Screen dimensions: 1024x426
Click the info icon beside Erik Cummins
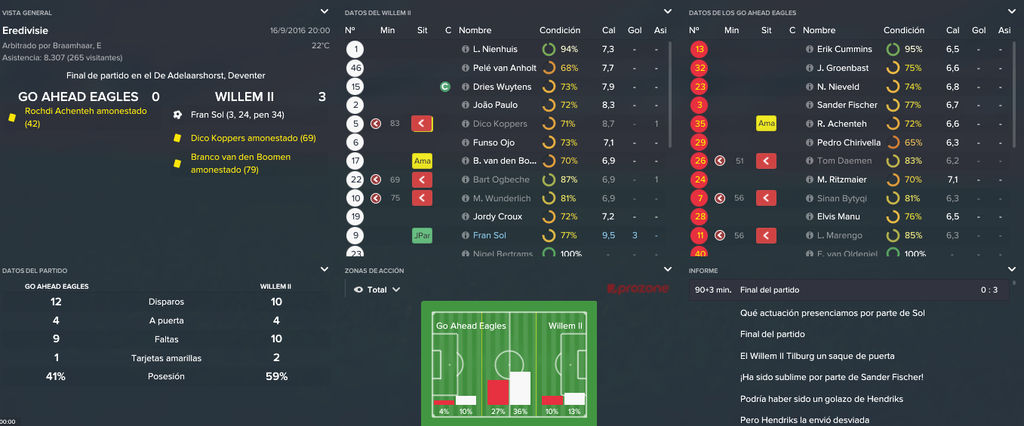point(810,50)
